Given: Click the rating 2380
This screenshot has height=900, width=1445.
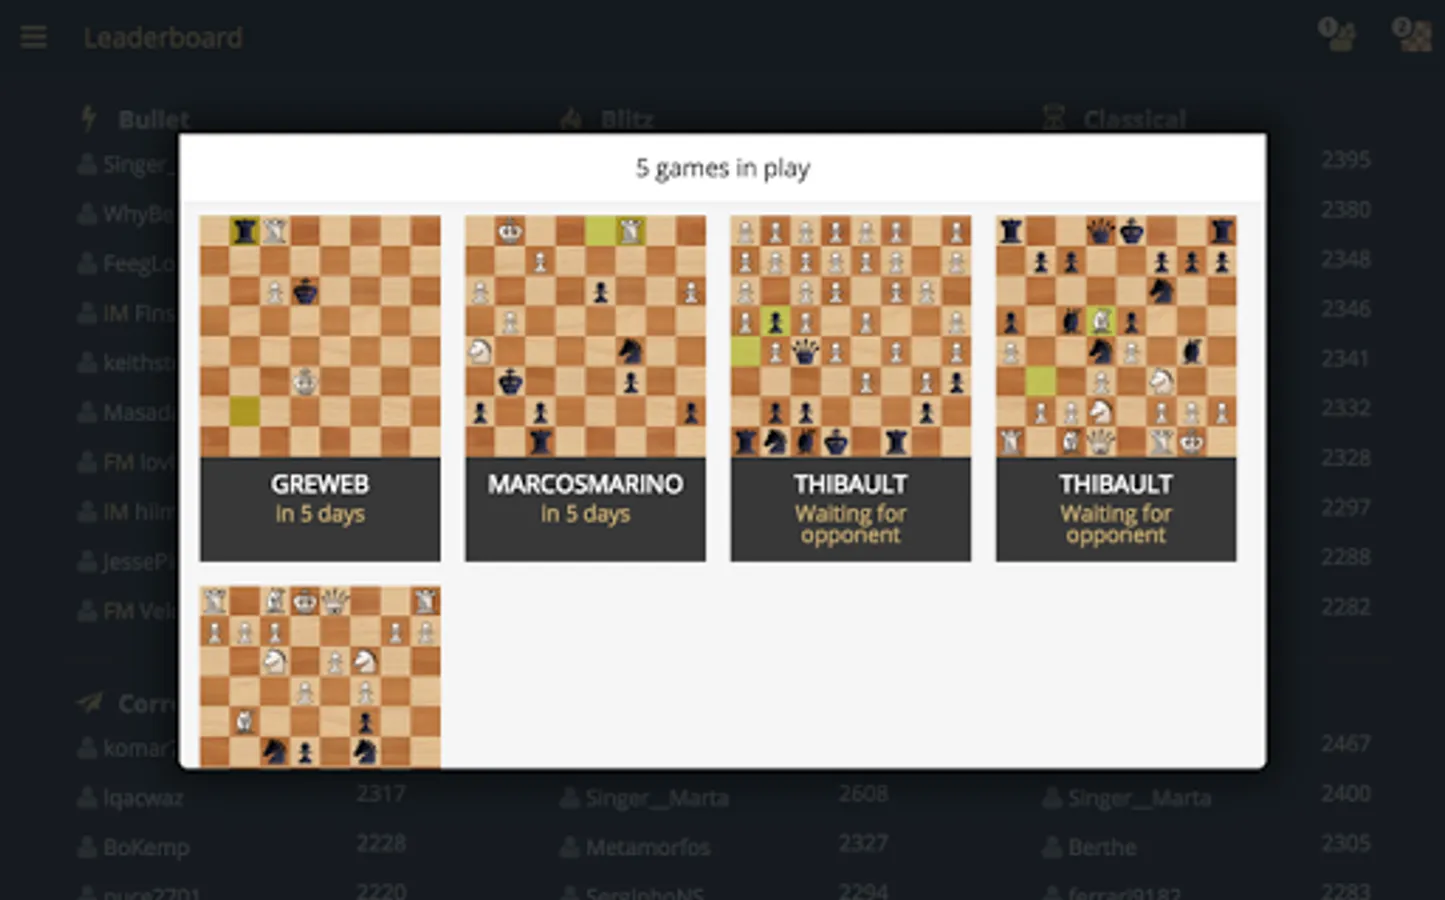Looking at the screenshot, I should coord(1346,210).
